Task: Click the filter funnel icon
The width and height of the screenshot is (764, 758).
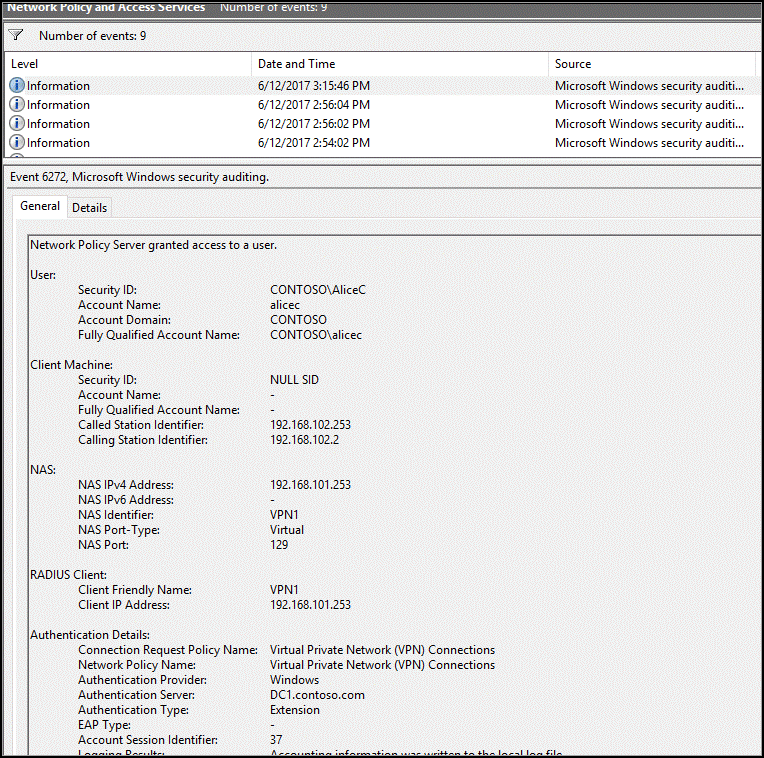Action: (16, 35)
